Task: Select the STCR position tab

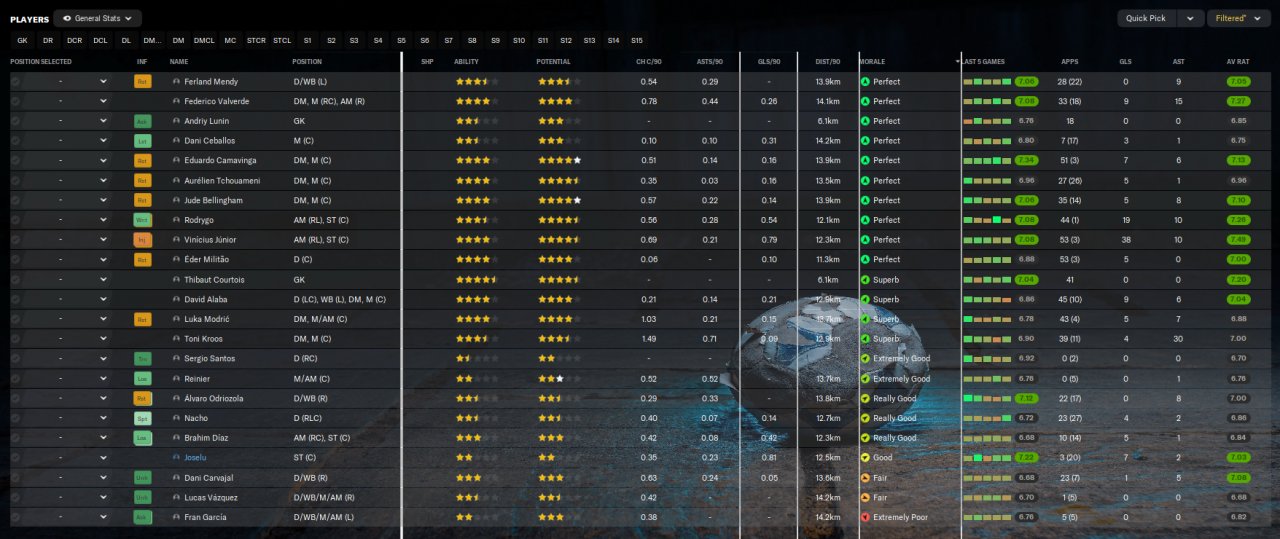Action: coord(256,41)
